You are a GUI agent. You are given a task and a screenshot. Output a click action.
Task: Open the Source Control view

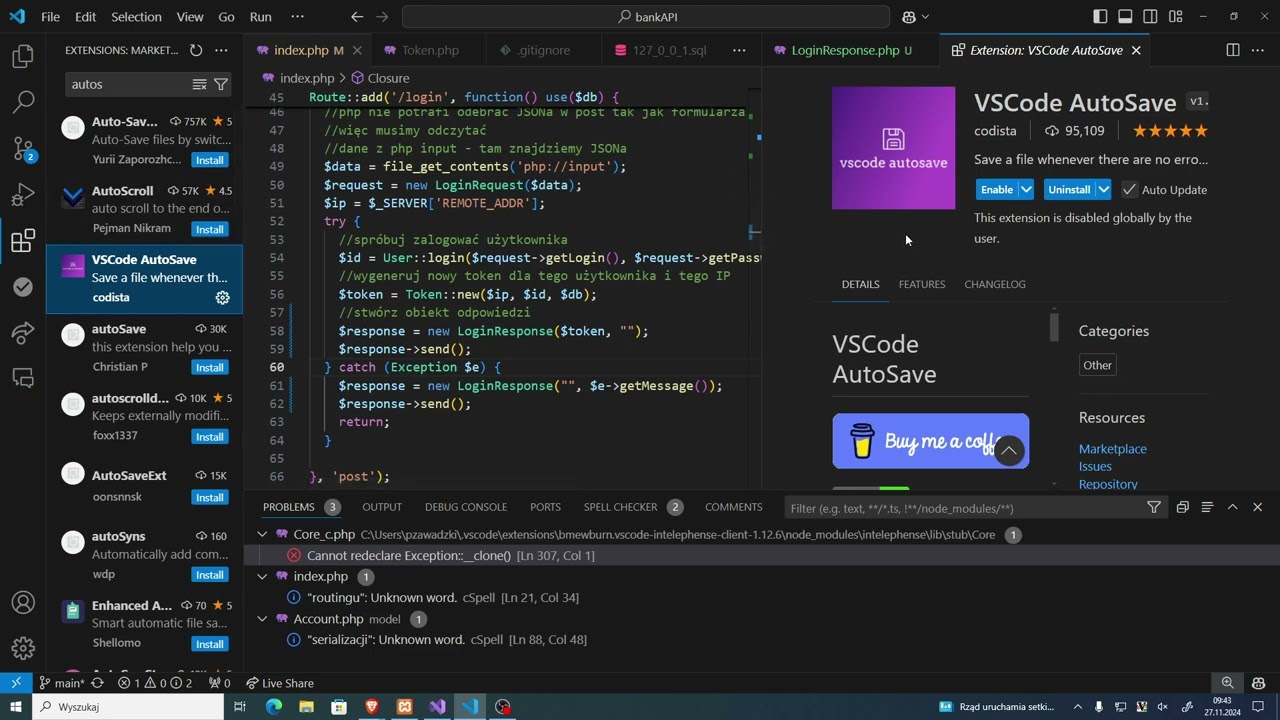23,148
